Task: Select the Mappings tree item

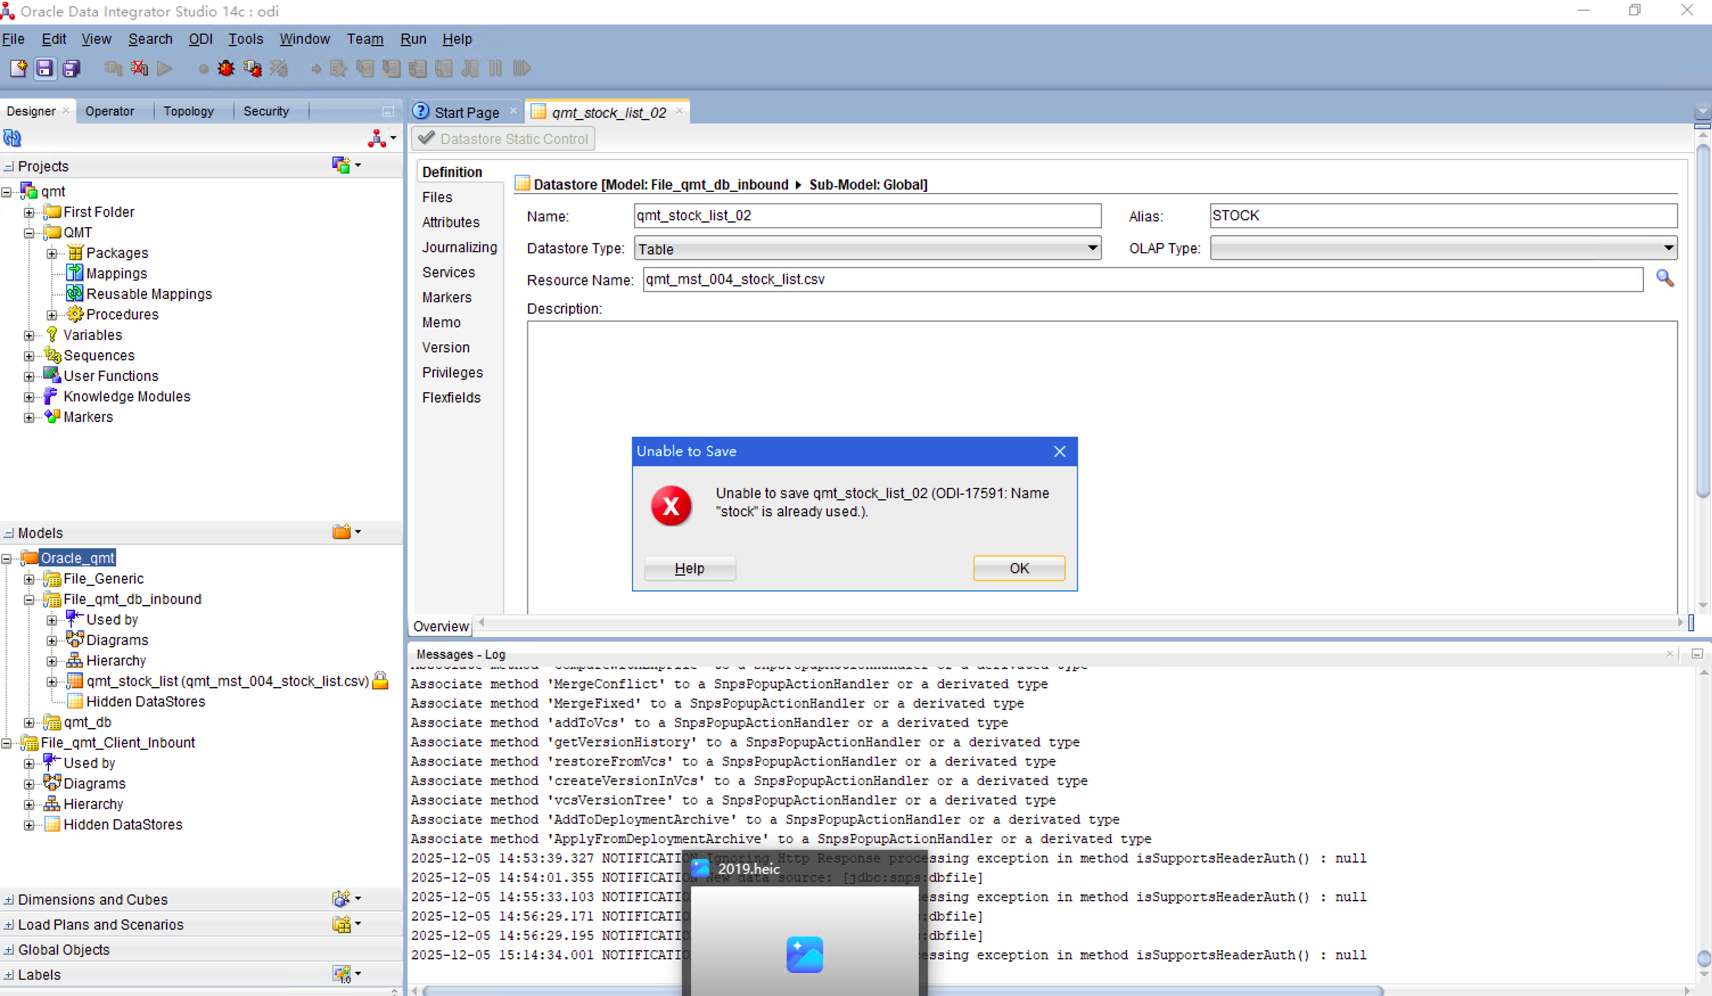Action: 116,273
